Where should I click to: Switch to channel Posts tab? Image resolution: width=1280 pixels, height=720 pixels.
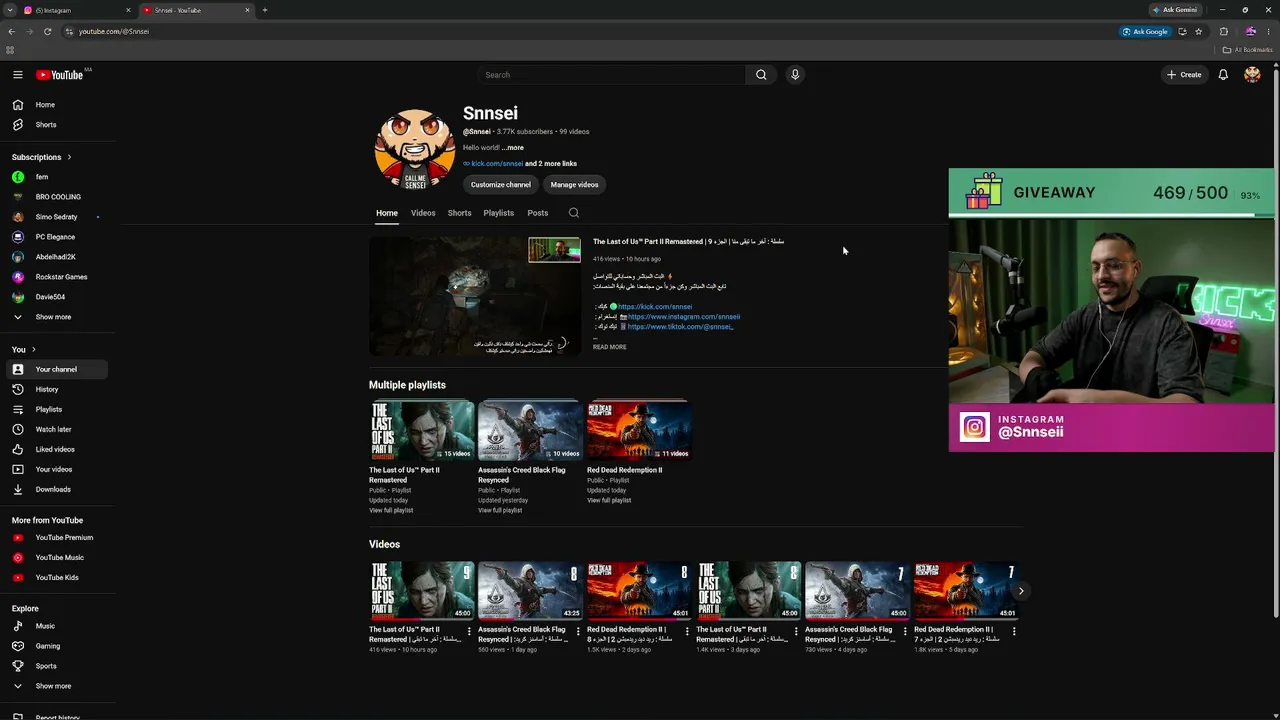pos(538,213)
